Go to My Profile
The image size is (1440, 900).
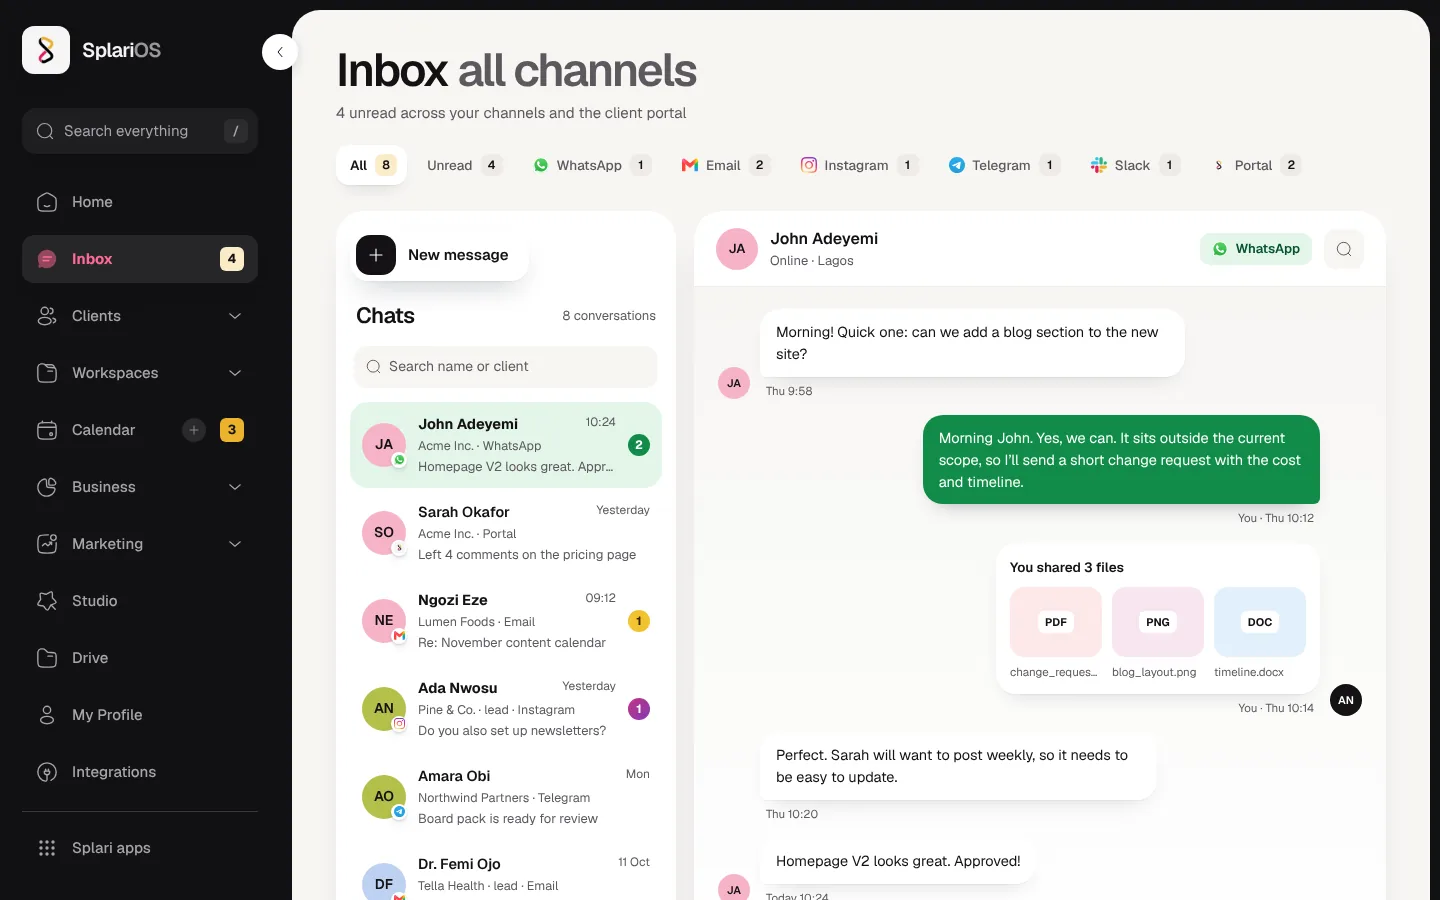click(x=140, y=715)
